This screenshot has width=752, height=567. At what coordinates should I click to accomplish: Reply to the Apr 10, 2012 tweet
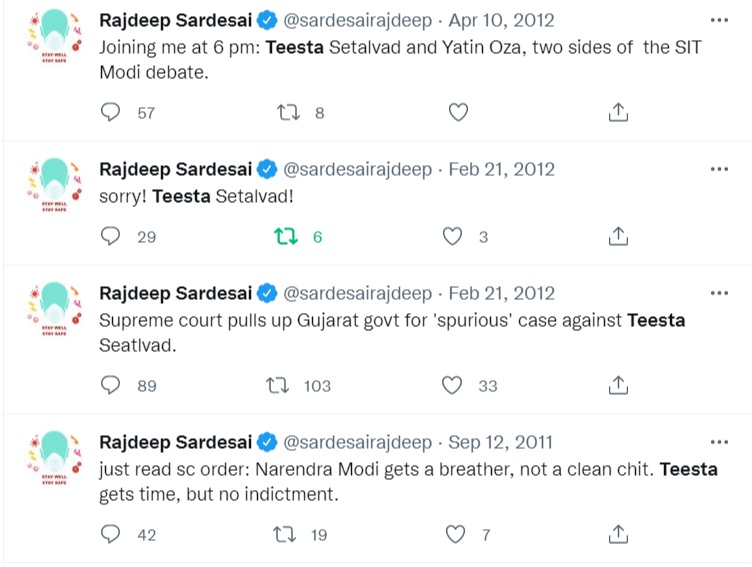pos(112,113)
